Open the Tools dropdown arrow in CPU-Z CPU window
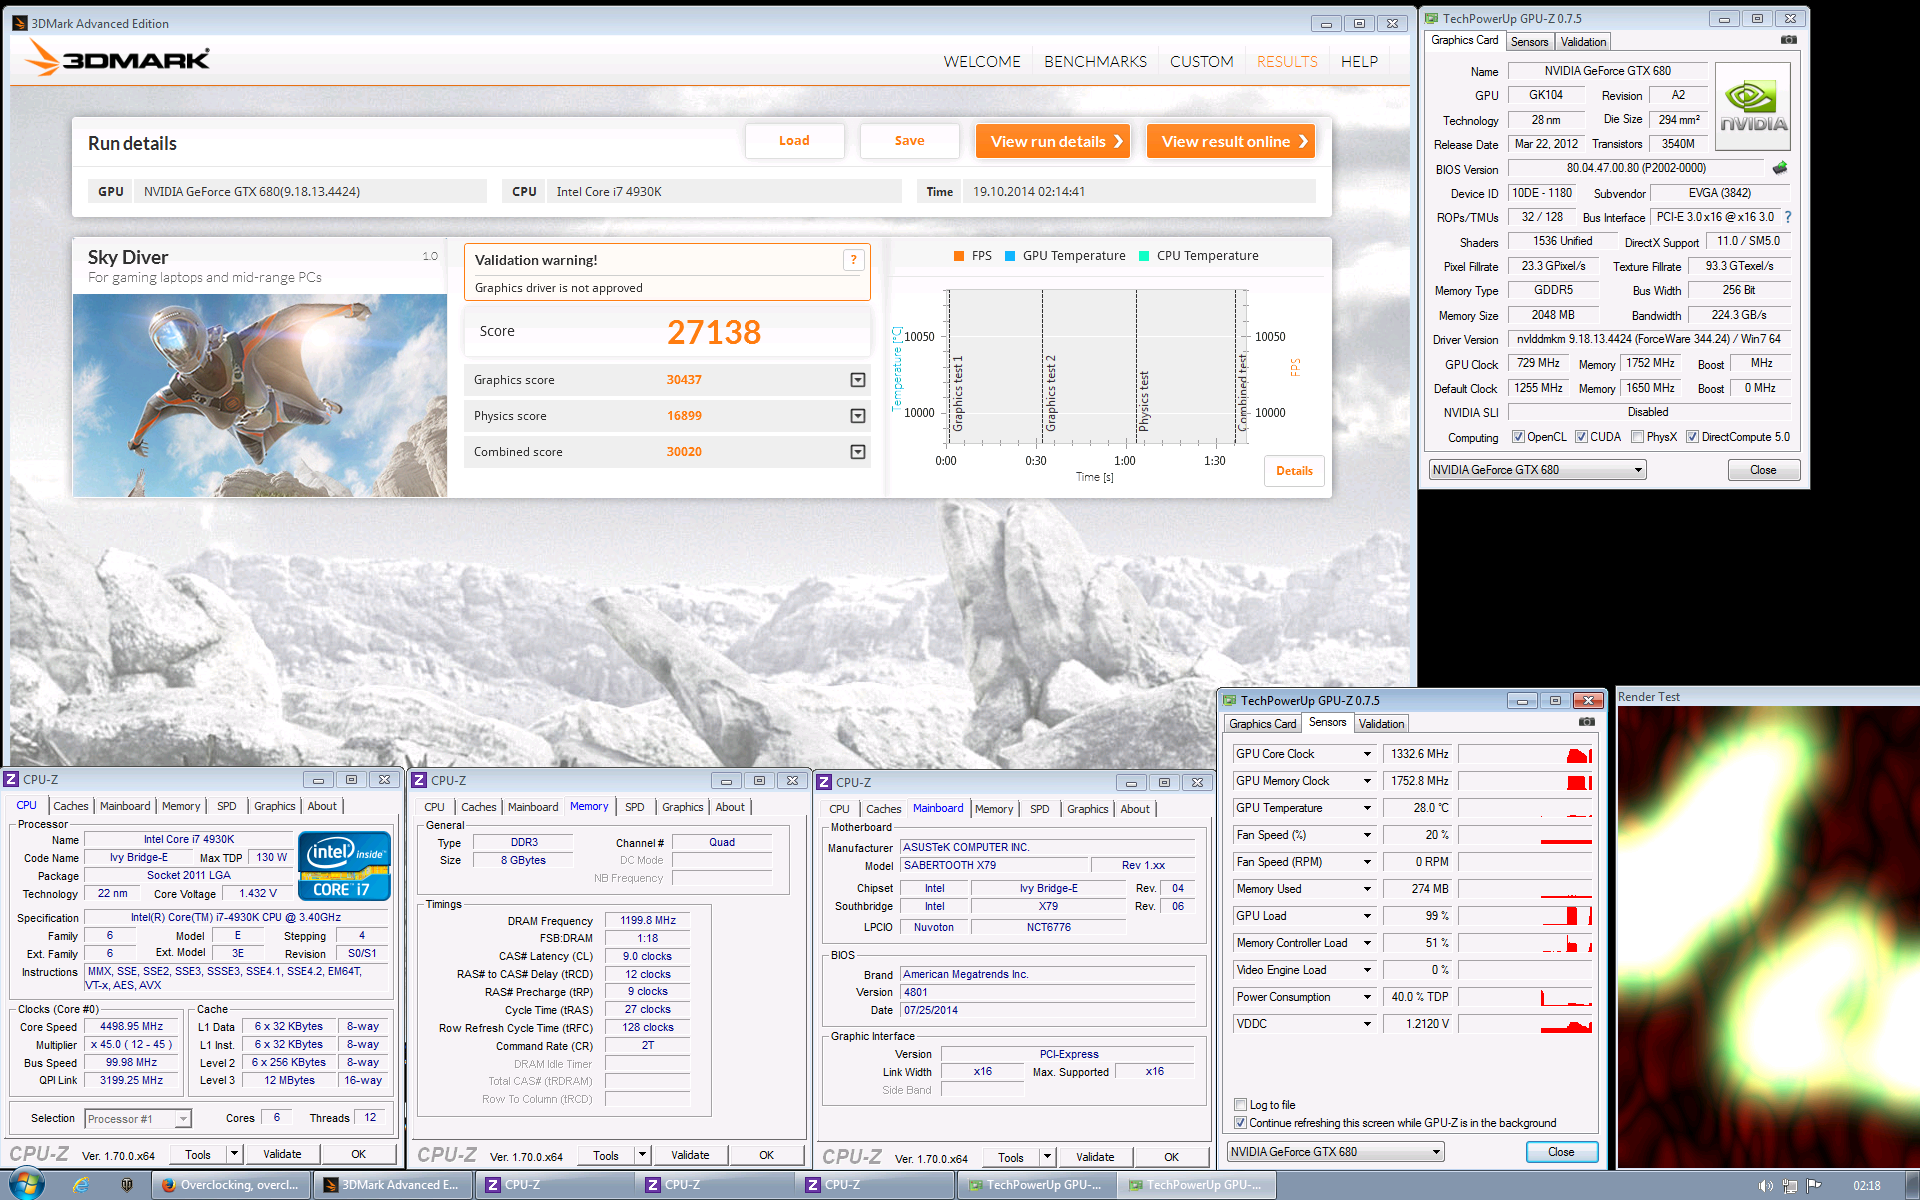 tap(234, 1154)
